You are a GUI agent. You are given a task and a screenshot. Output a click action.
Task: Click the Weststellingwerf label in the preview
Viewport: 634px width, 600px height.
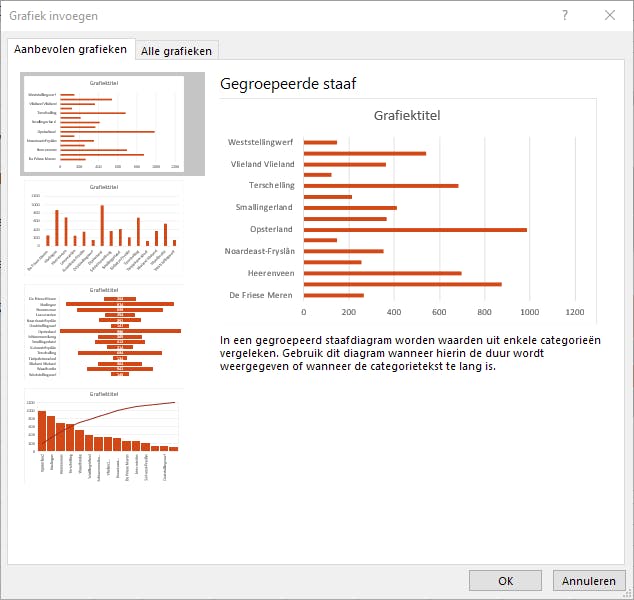[x=260, y=142]
